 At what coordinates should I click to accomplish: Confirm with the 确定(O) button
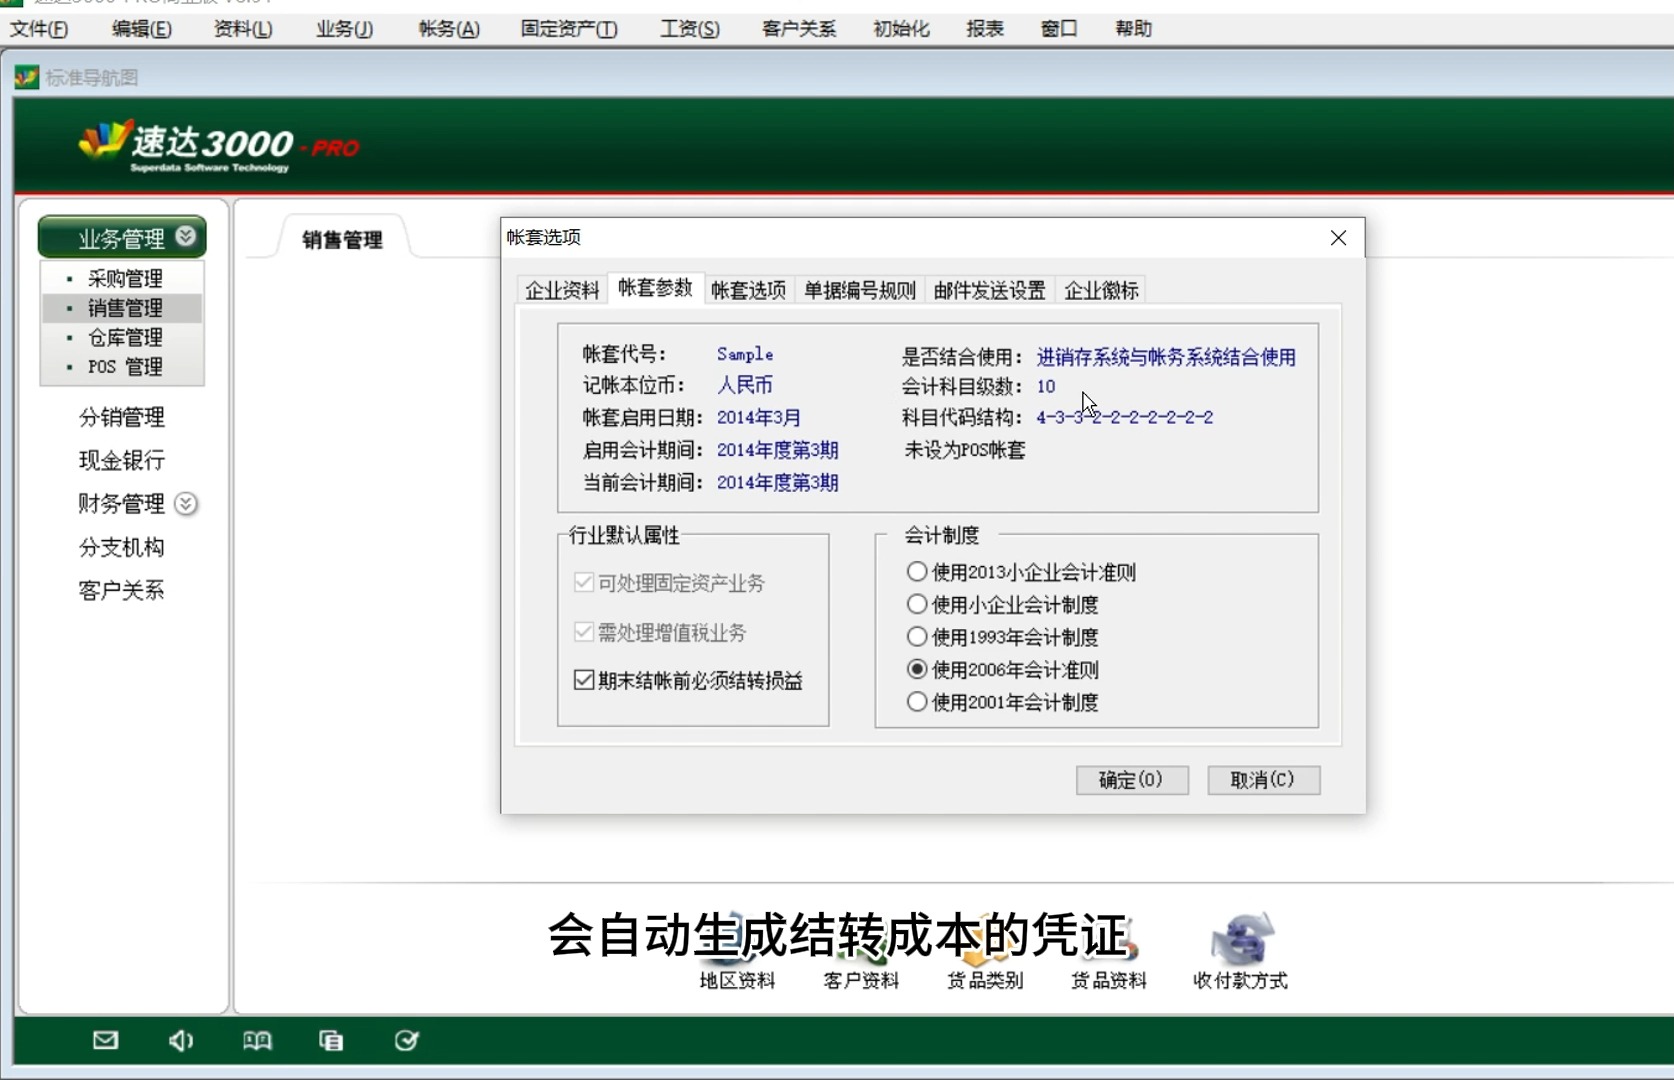(1132, 780)
